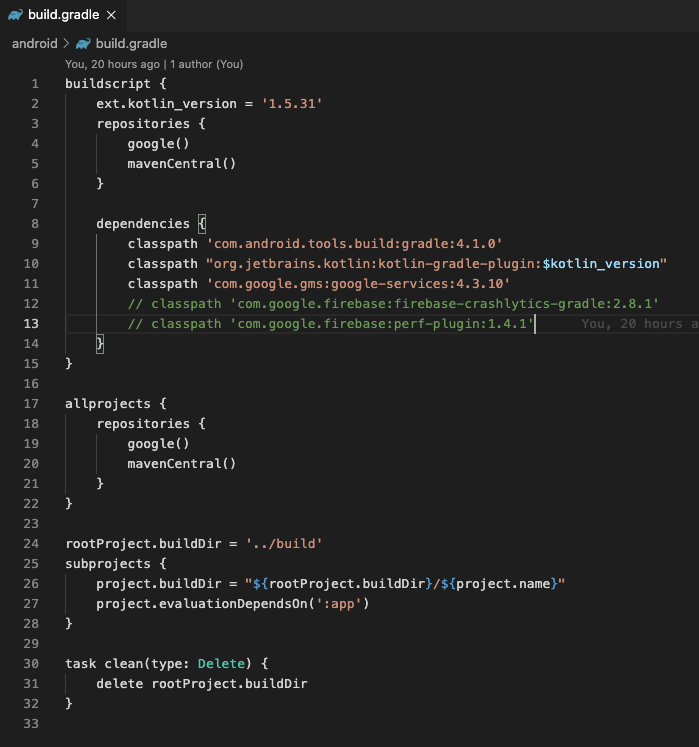This screenshot has height=747, width=699.
Task: Open the '1 author (You)' blame lens
Action: [206, 64]
